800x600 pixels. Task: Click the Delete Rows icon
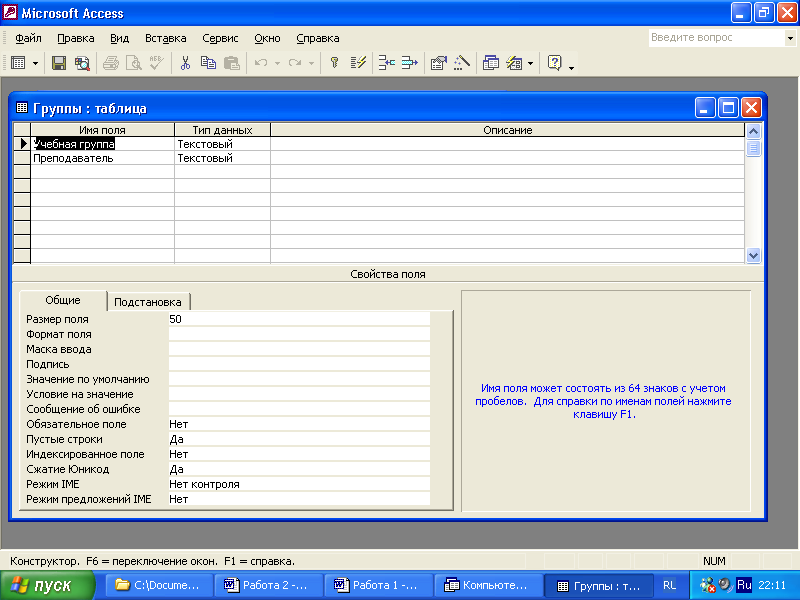click(410, 63)
